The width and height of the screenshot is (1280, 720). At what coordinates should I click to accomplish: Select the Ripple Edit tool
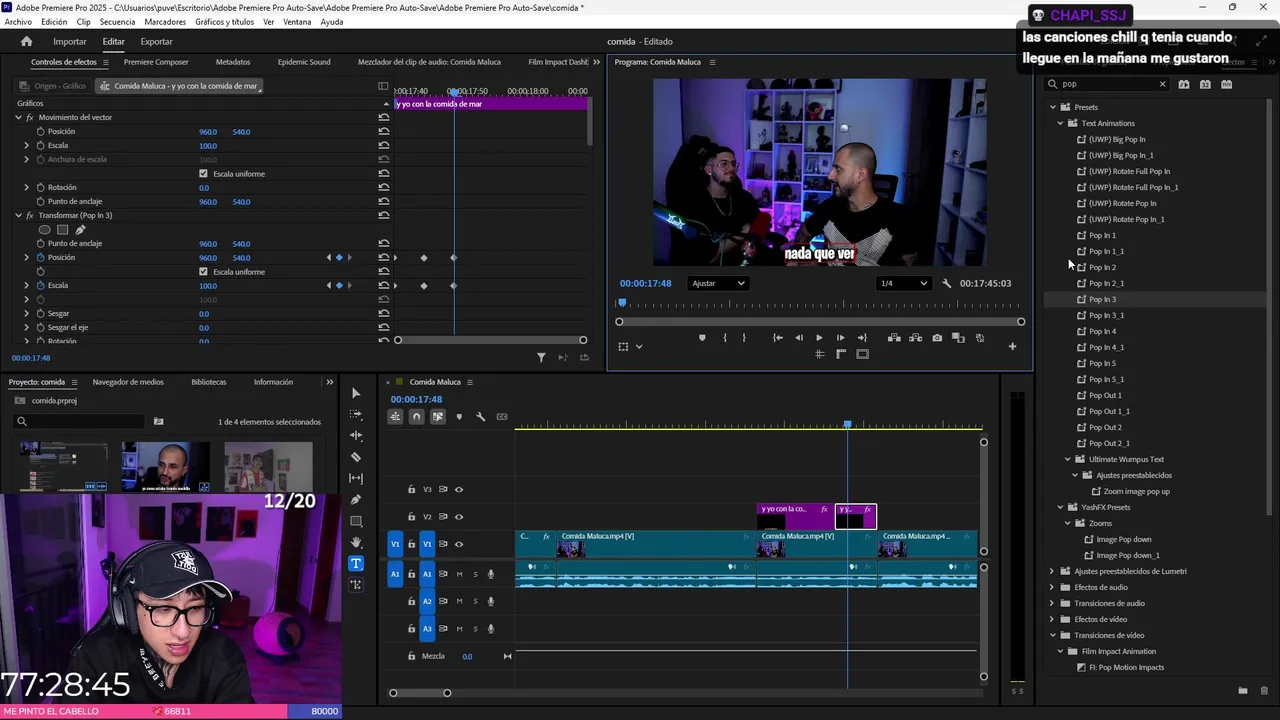pyautogui.click(x=356, y=436)
